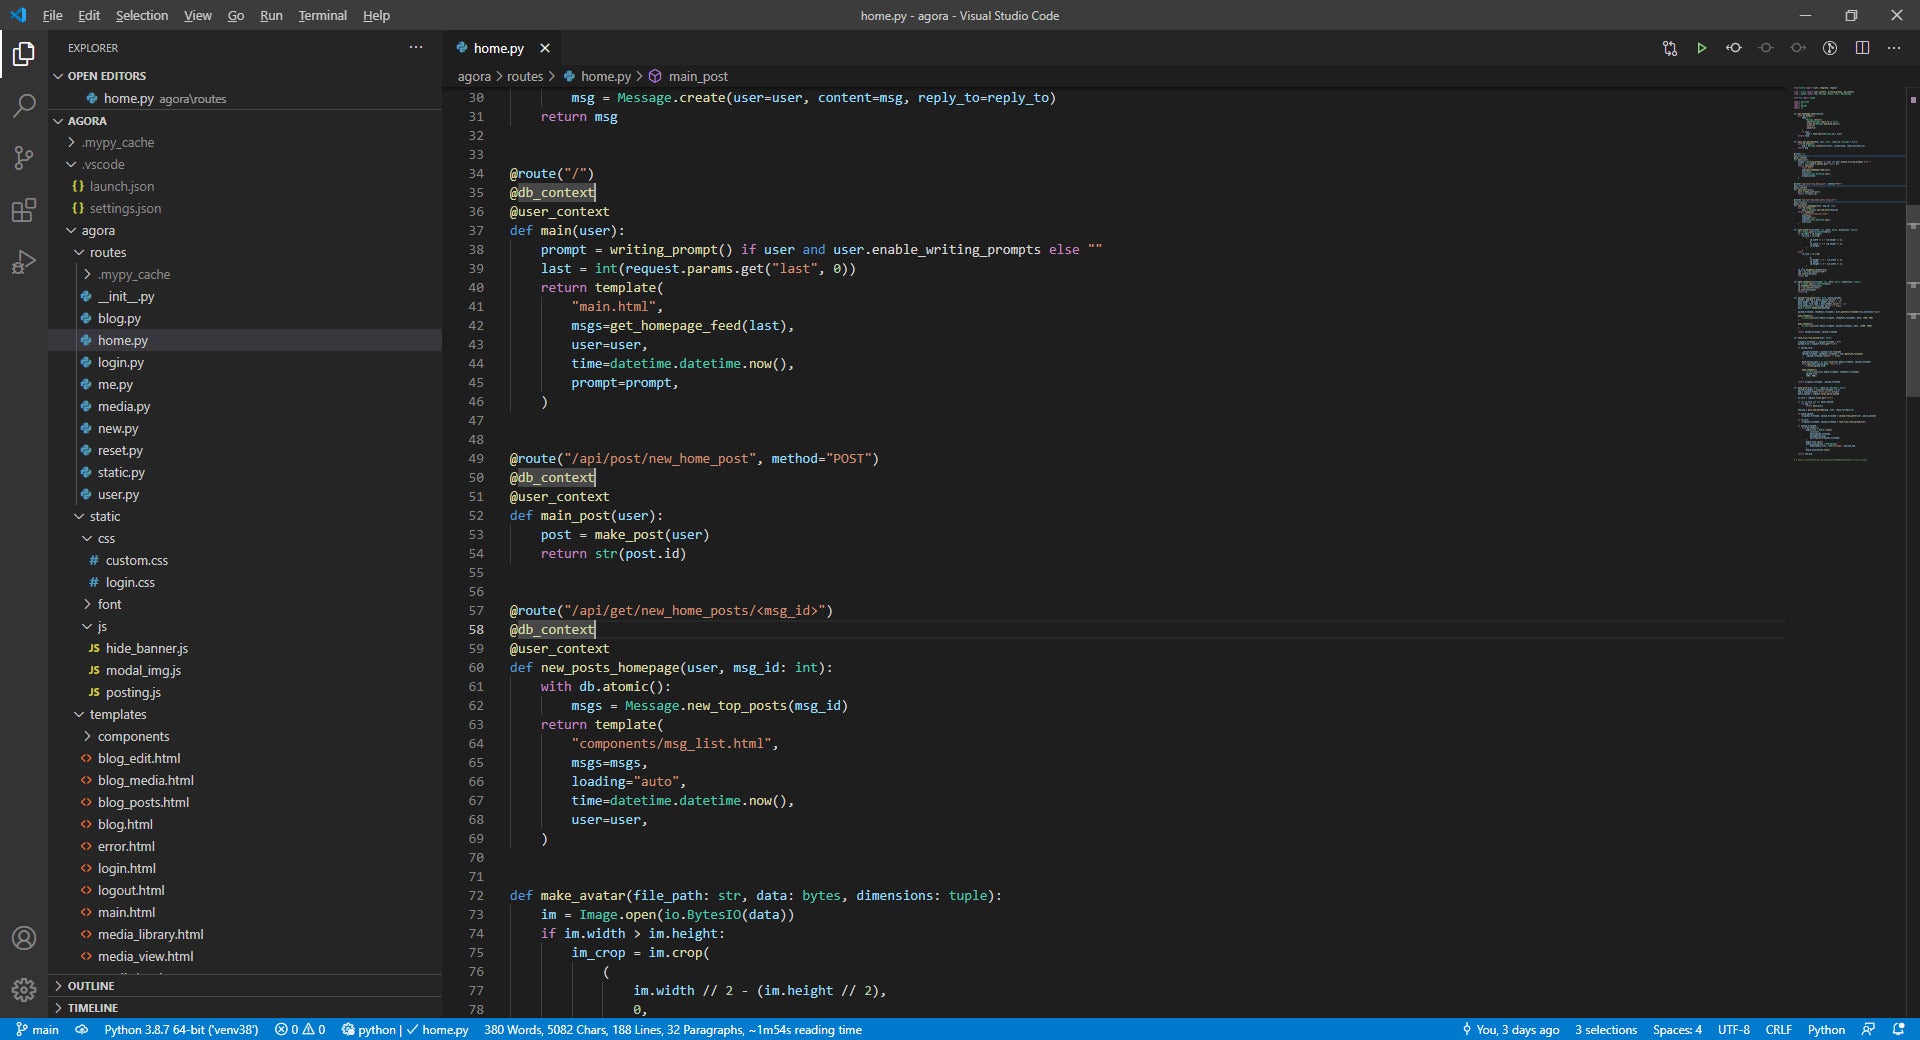Image resolution: width=1920 pixels, height=1040 pixels.
Task: Open the Explorer view in activity bar
Action: [24, 54]
